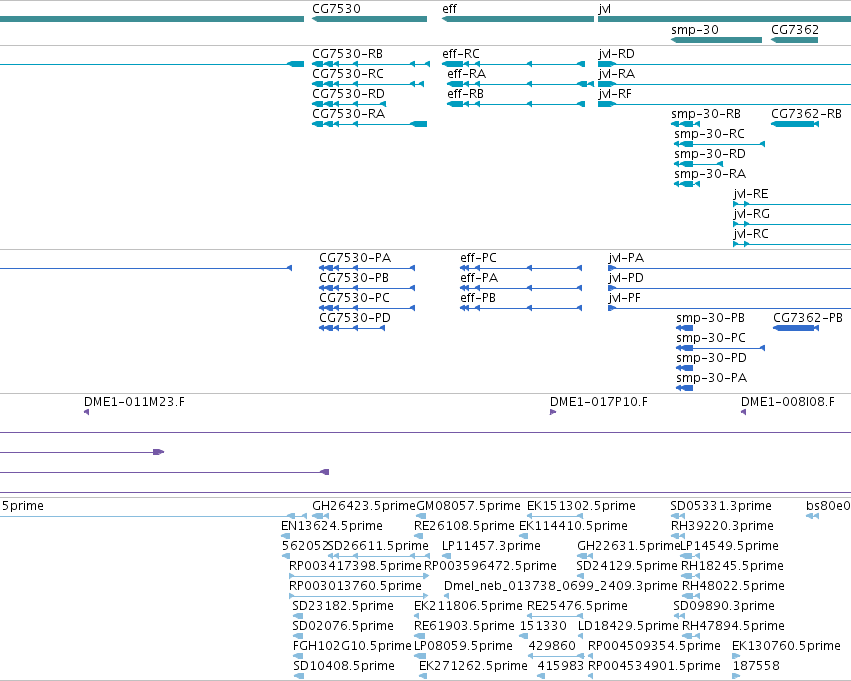The height and width of the screenshot is (681, 851).
Task: Click the jvl-PA protein label
Action: coord(626,258)
